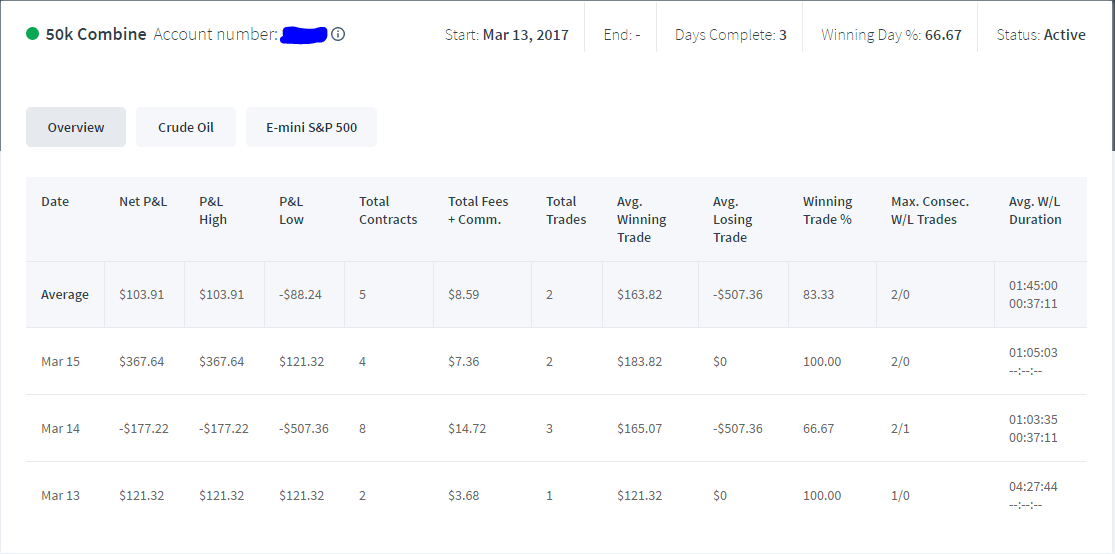This screenshot has width=1115, height=554.
Task: Click the Average row label
Action: click(65, 294)
